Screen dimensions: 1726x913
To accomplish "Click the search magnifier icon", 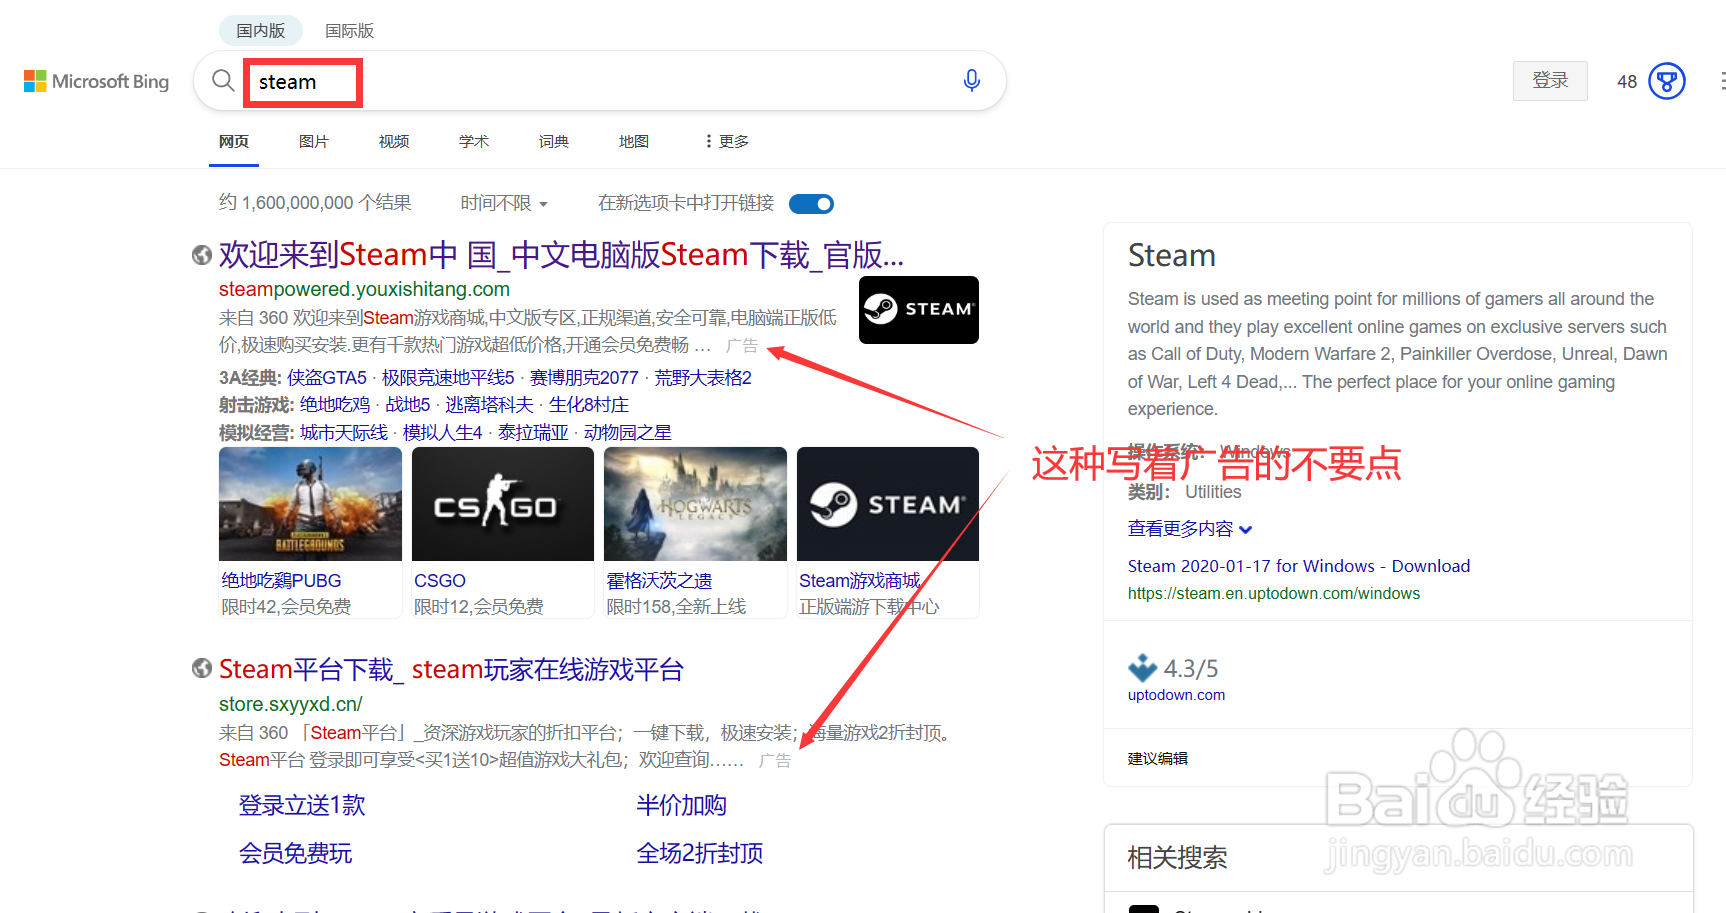I will (x=223, y=80).
